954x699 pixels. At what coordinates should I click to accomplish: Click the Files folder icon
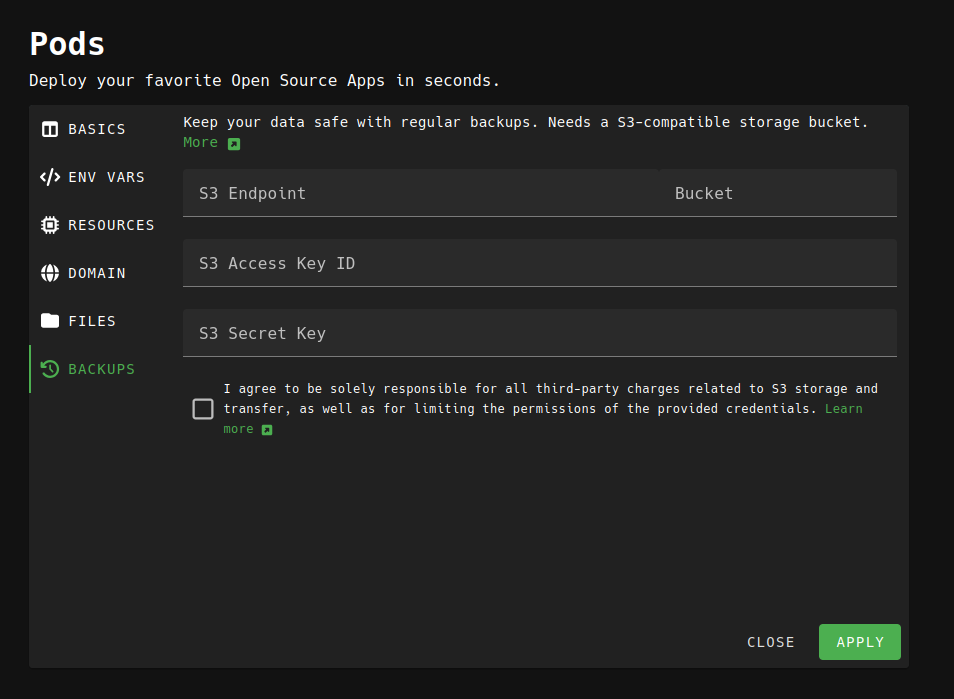tap(50, 321)
